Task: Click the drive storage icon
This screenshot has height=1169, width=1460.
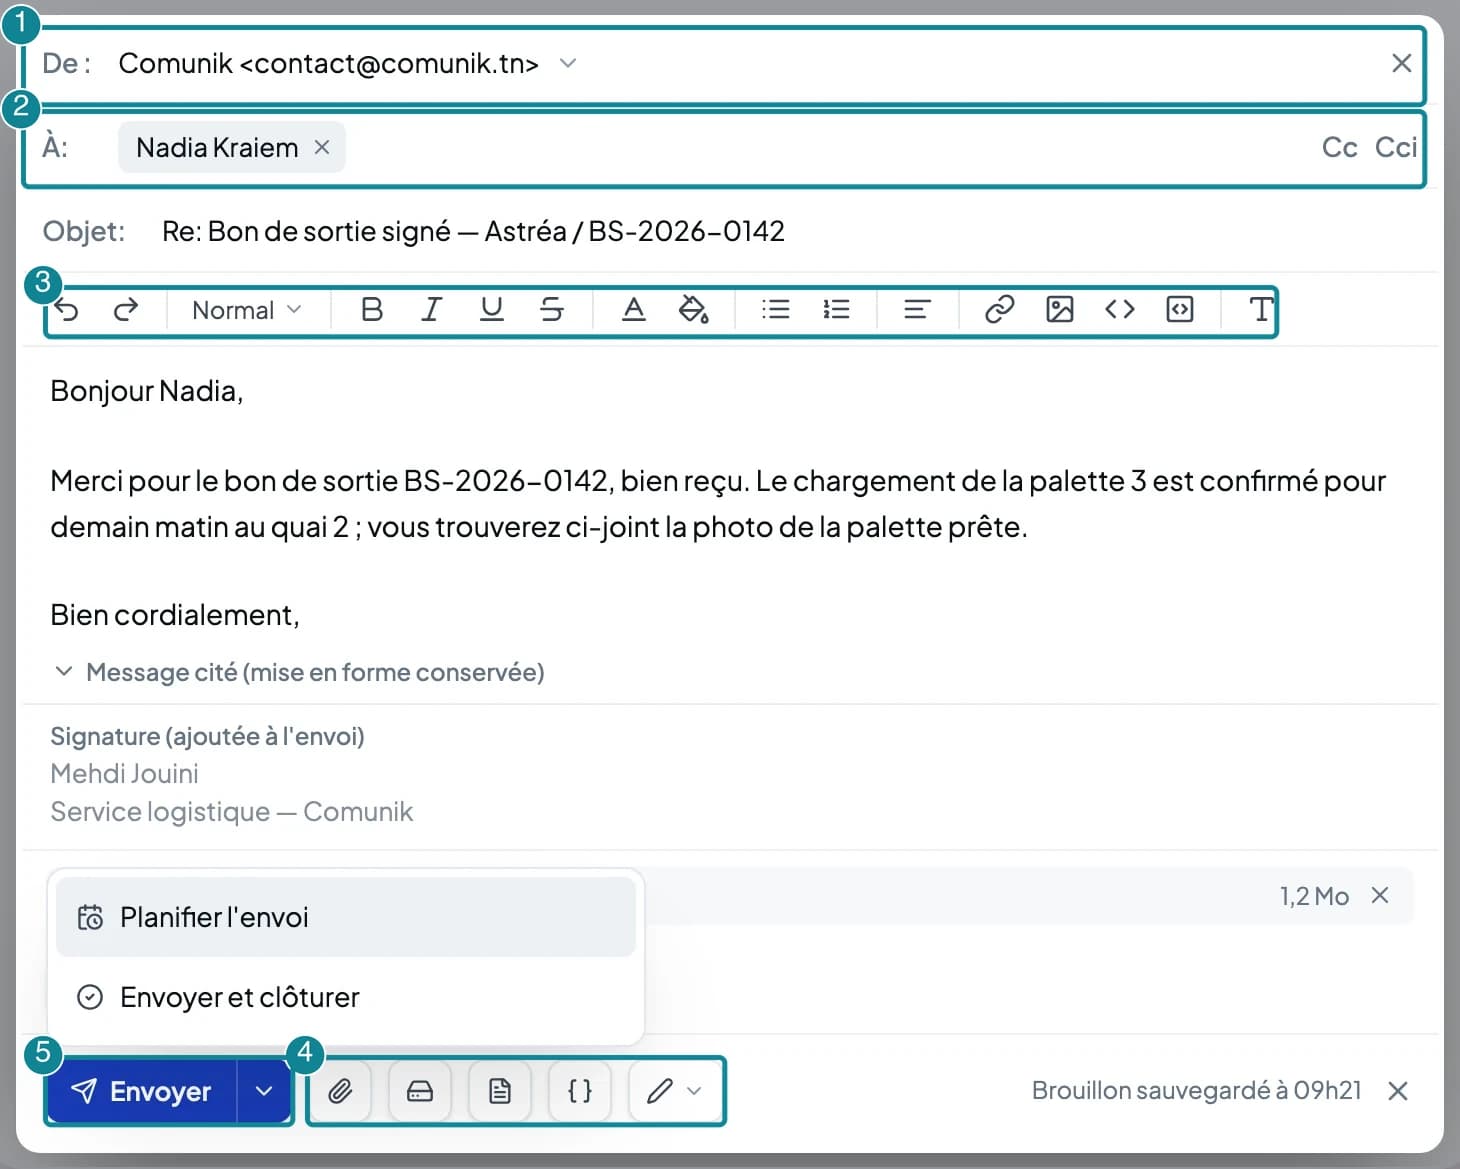Action: click(x=420, y=1091)
